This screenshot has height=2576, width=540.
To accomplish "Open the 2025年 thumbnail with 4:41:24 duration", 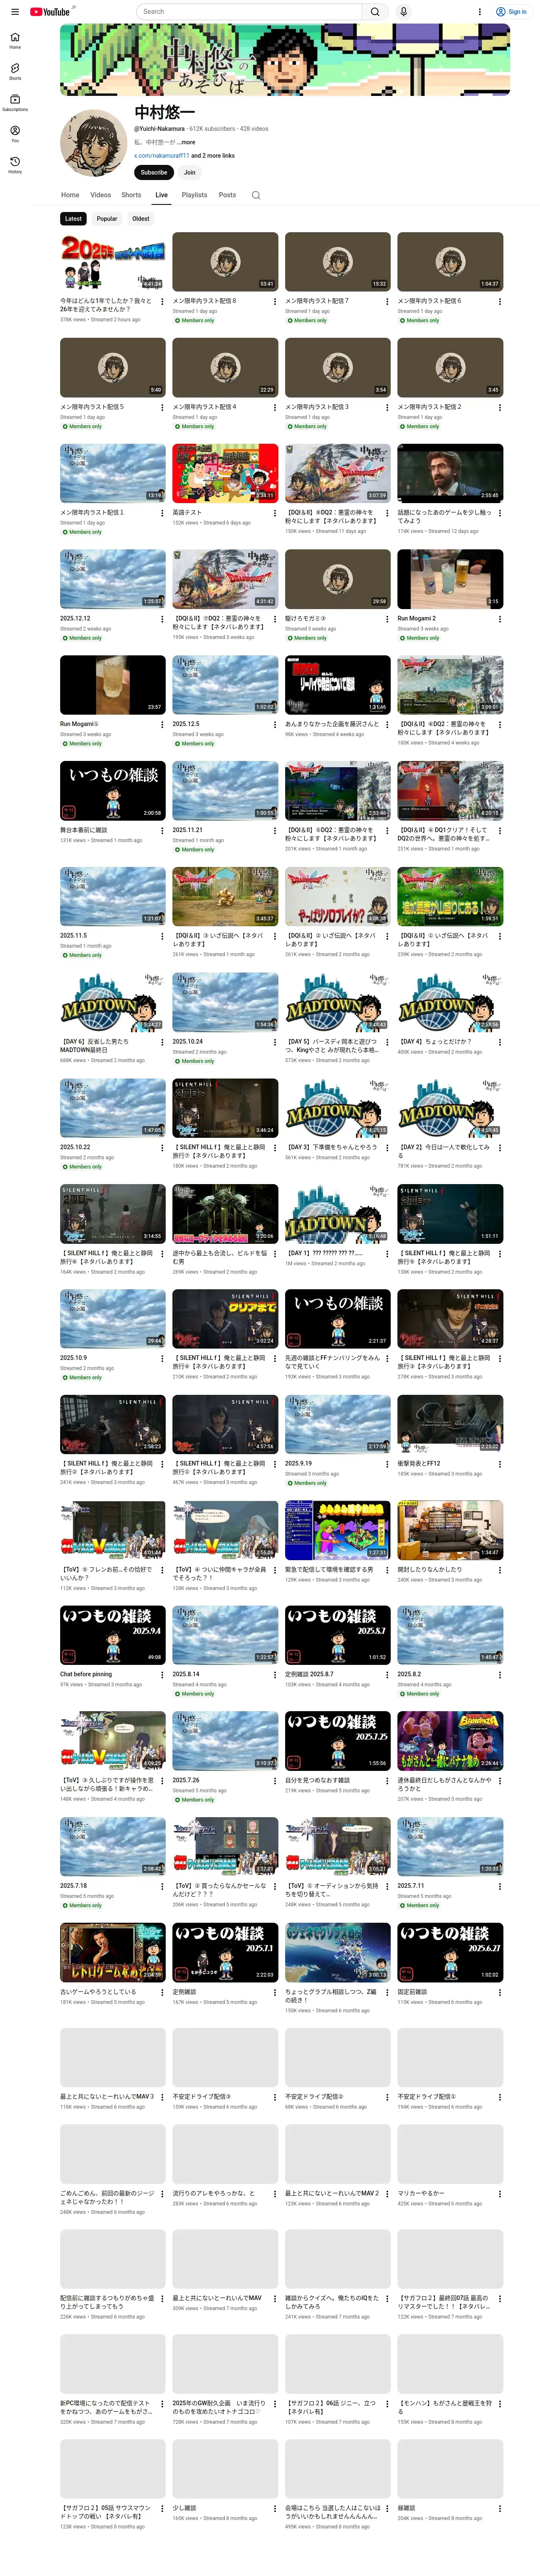I will [113, 262].
